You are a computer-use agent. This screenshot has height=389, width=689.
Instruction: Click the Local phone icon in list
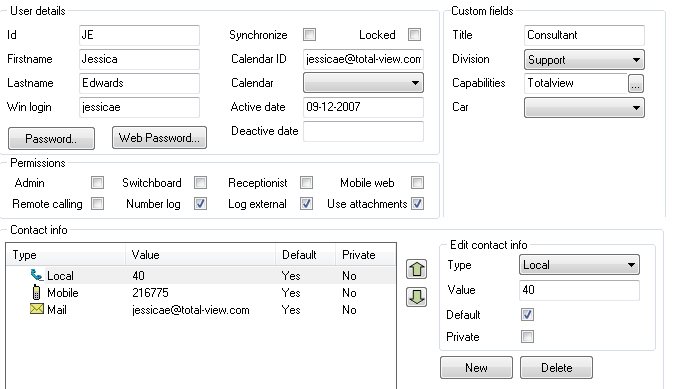point(36,275)
